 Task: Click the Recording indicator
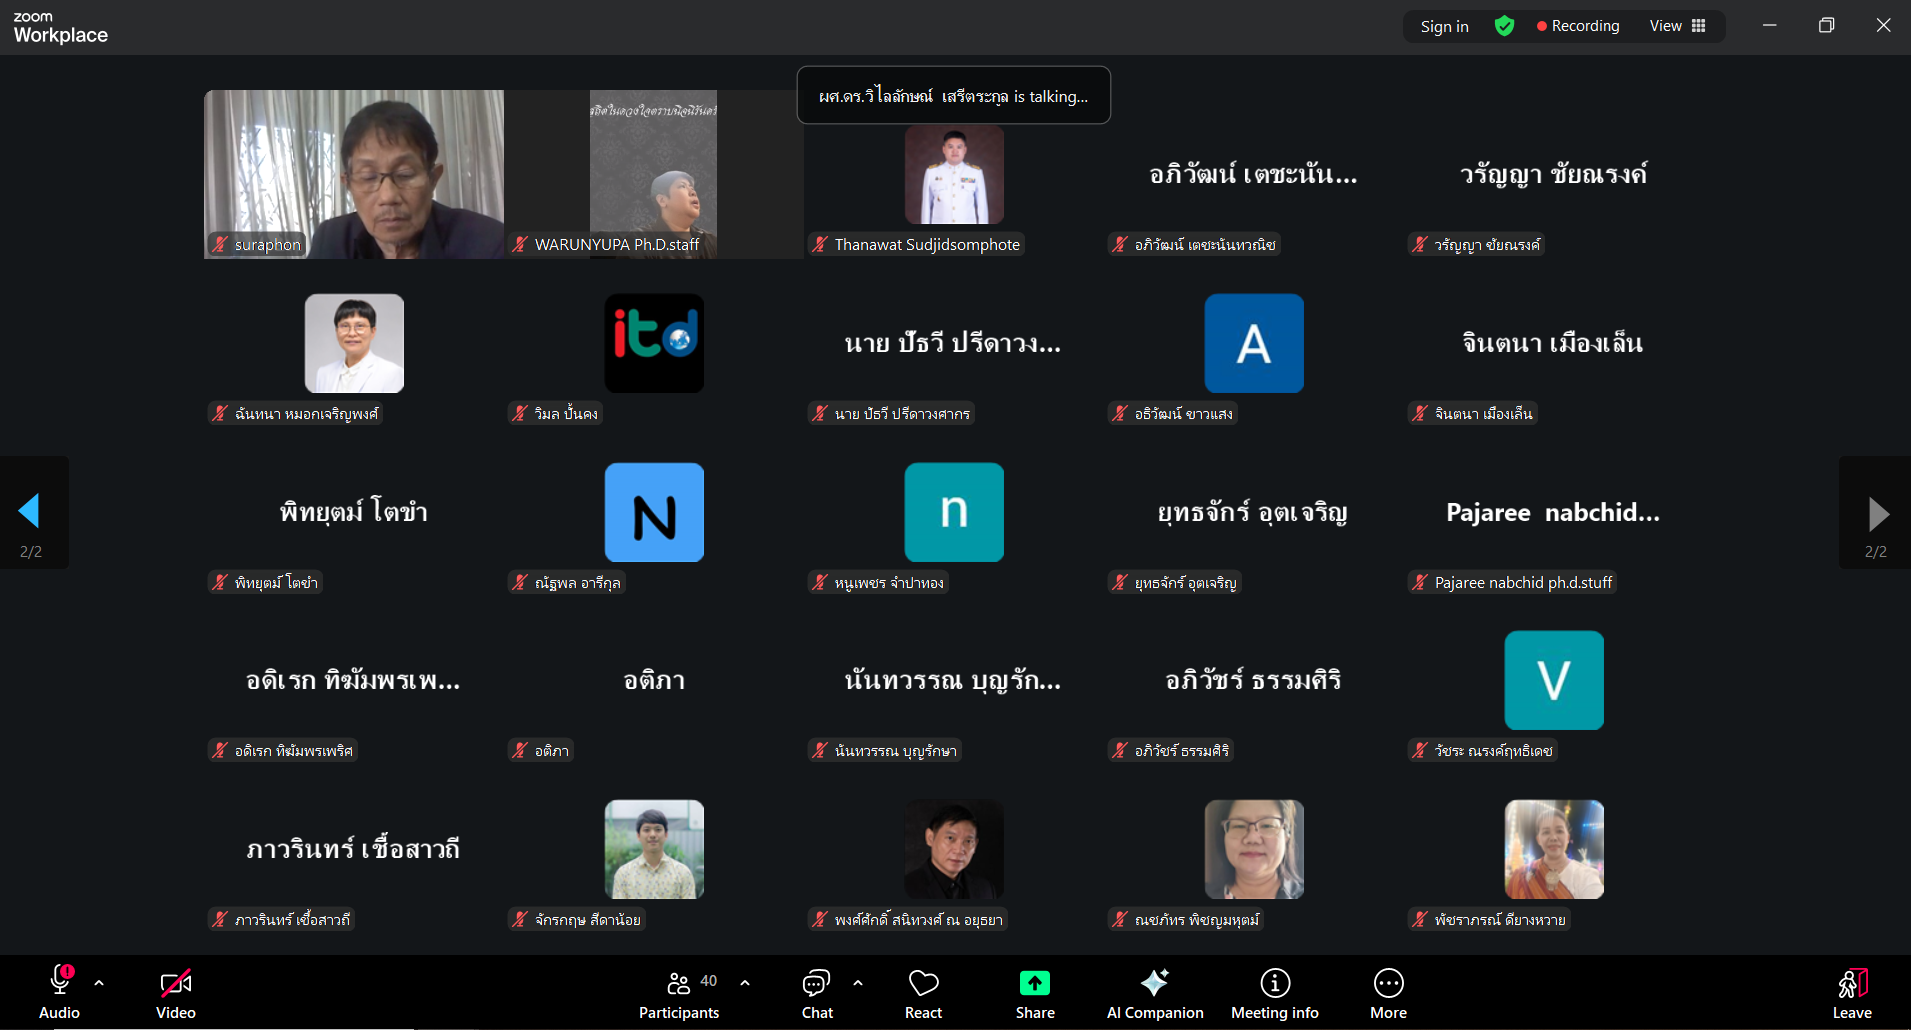tap(1578, 26)
